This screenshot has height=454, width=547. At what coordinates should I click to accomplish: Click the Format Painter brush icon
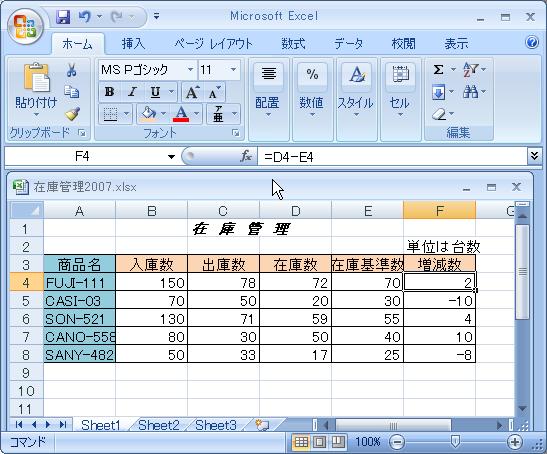click(72, 114)
